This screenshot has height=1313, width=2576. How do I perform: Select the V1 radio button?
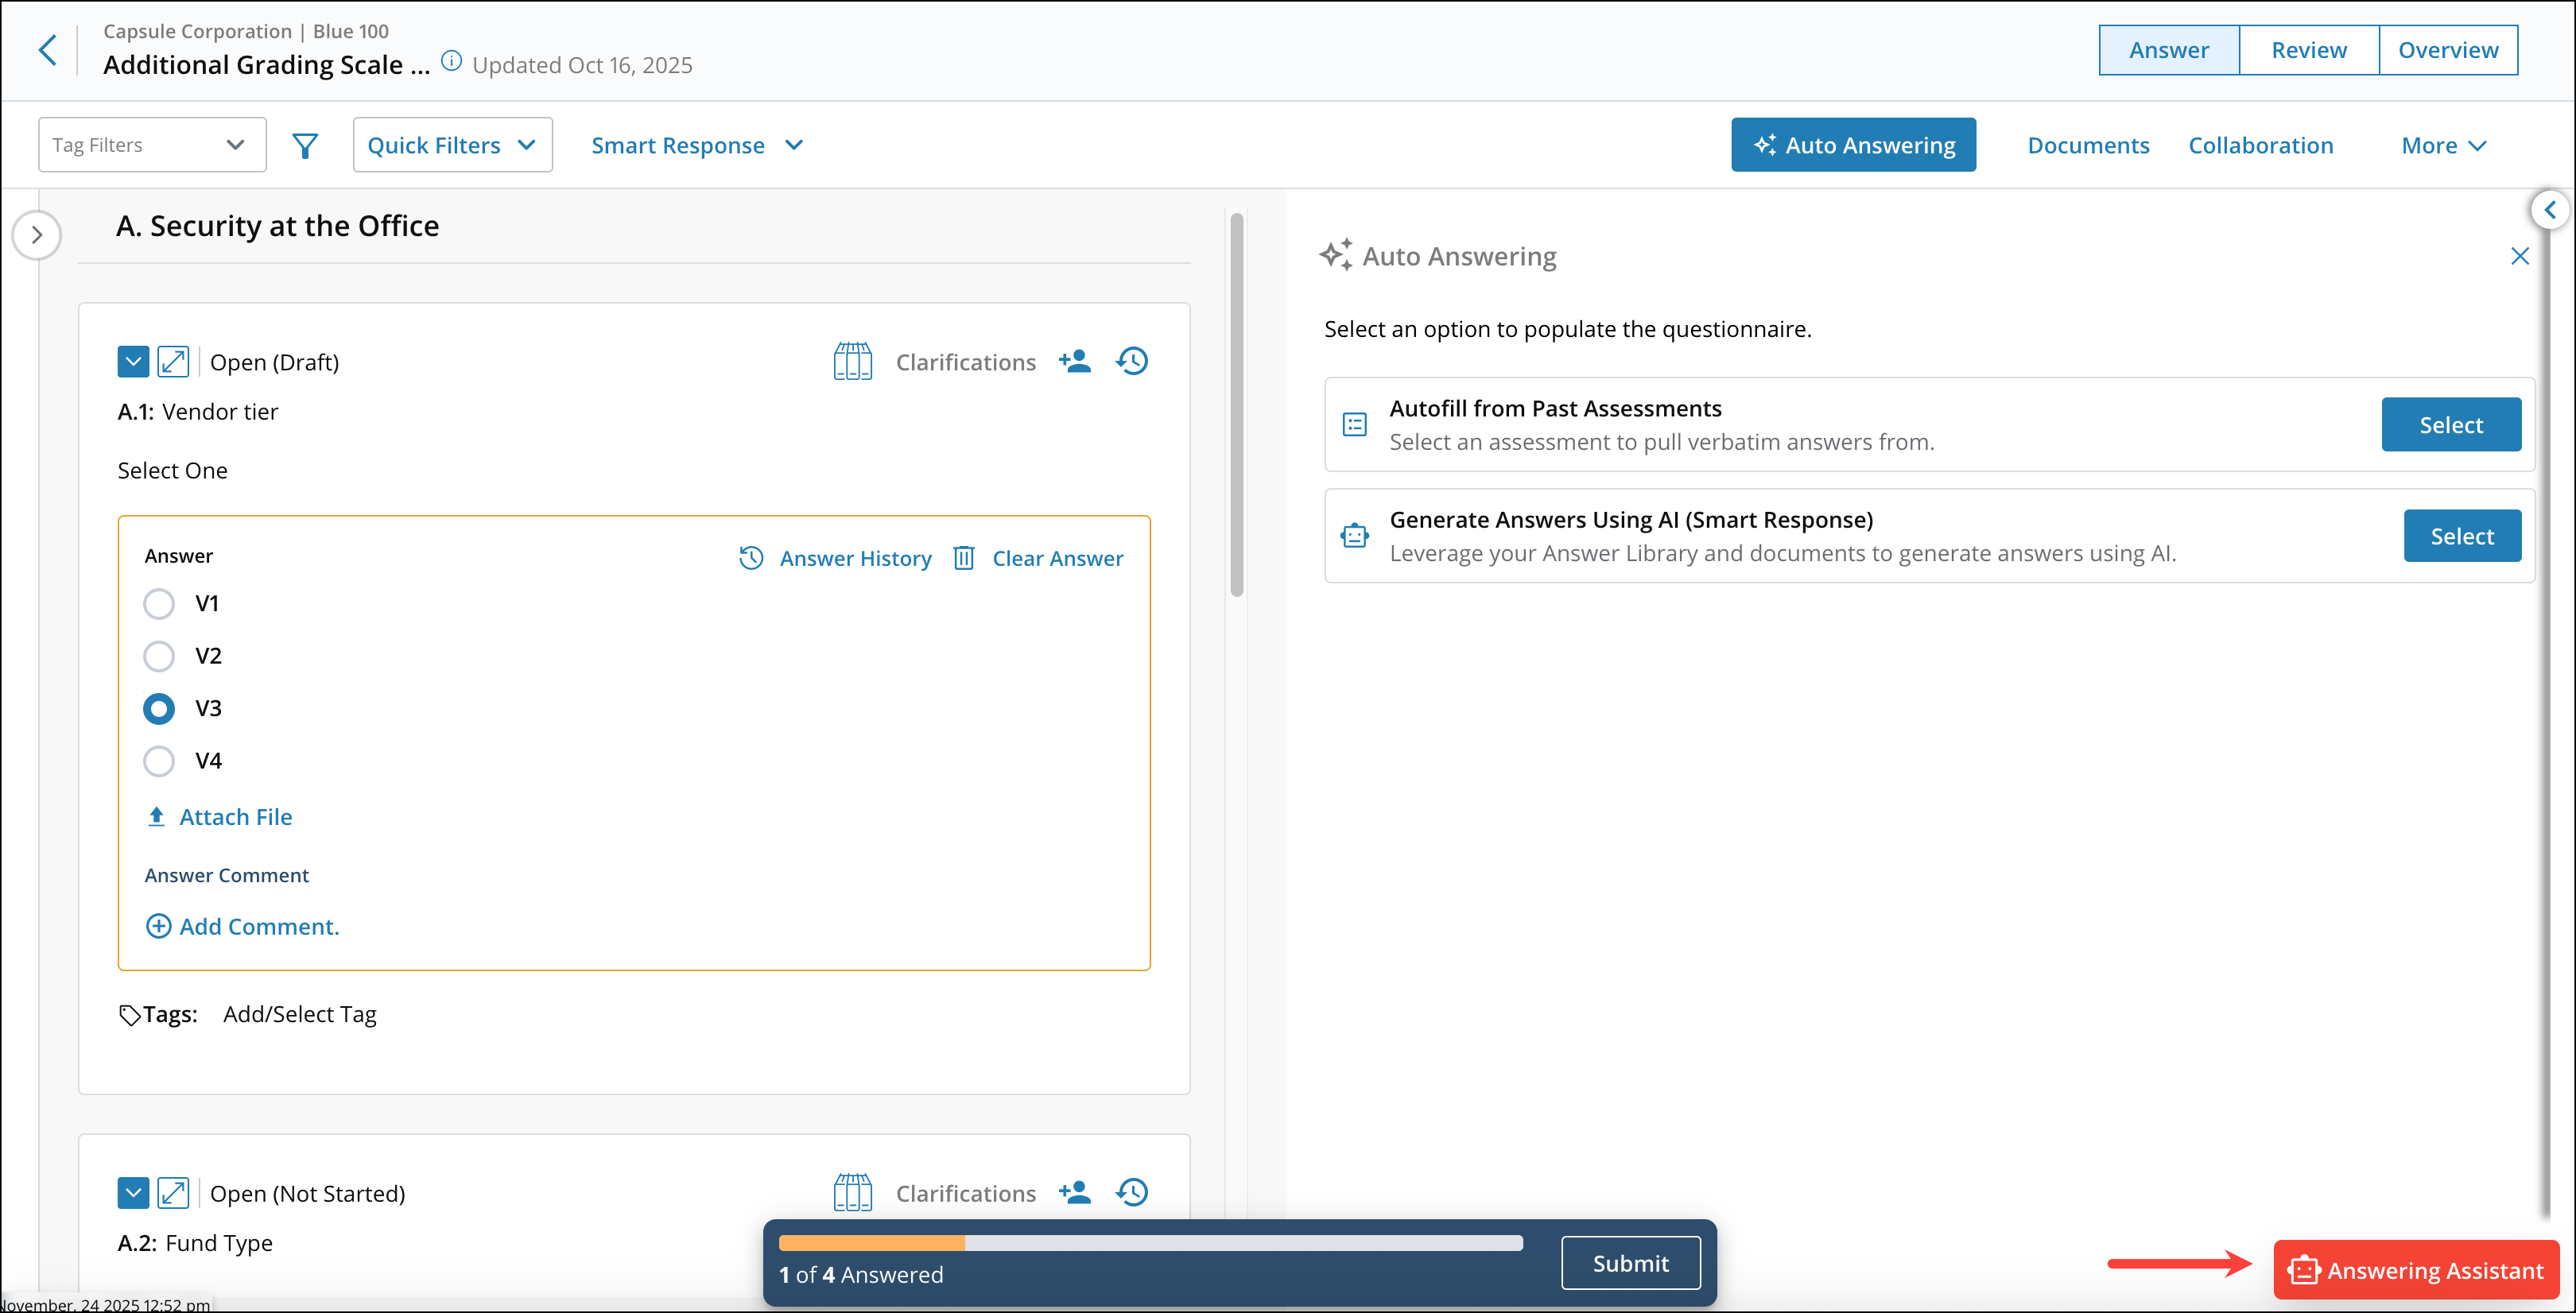158,603
